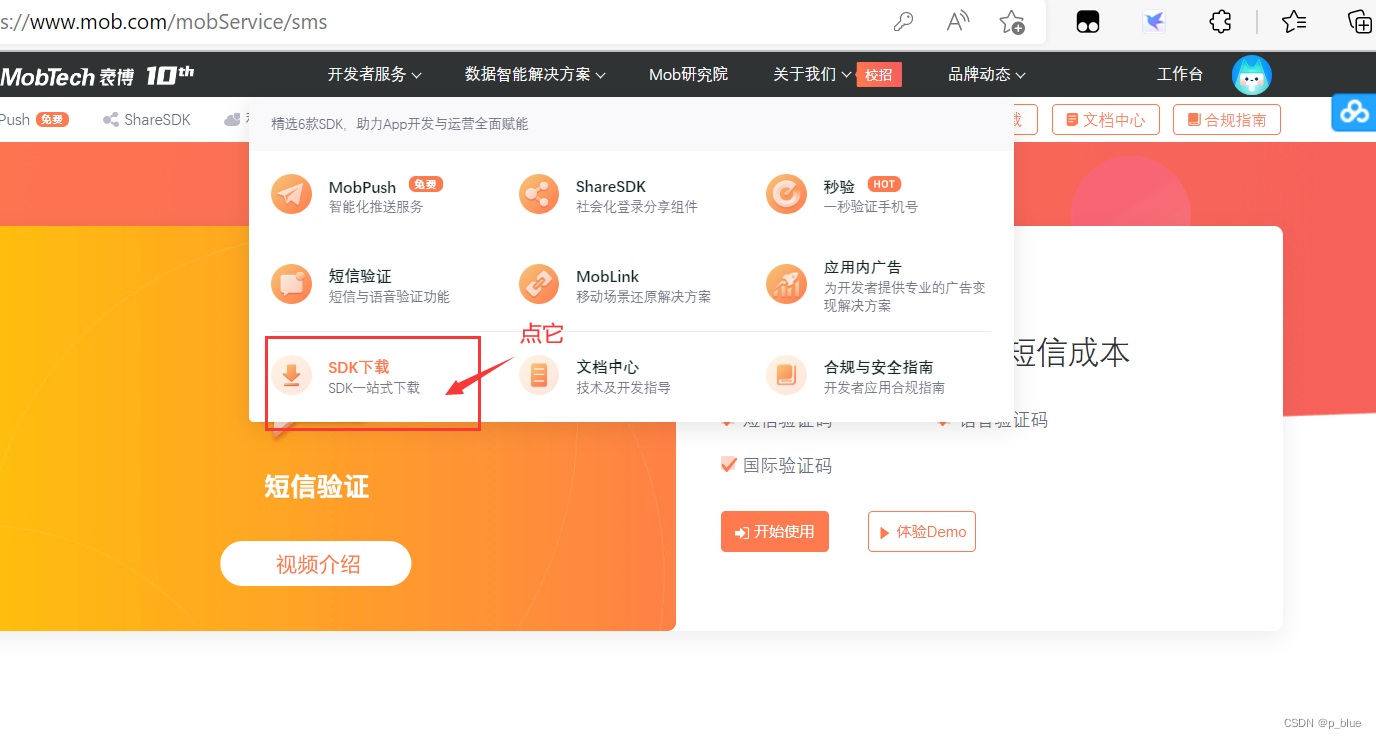Viewport: 1376px width, 738px height.
Task: Click the user avatar in the header
Action: (x=1252, y=75)
